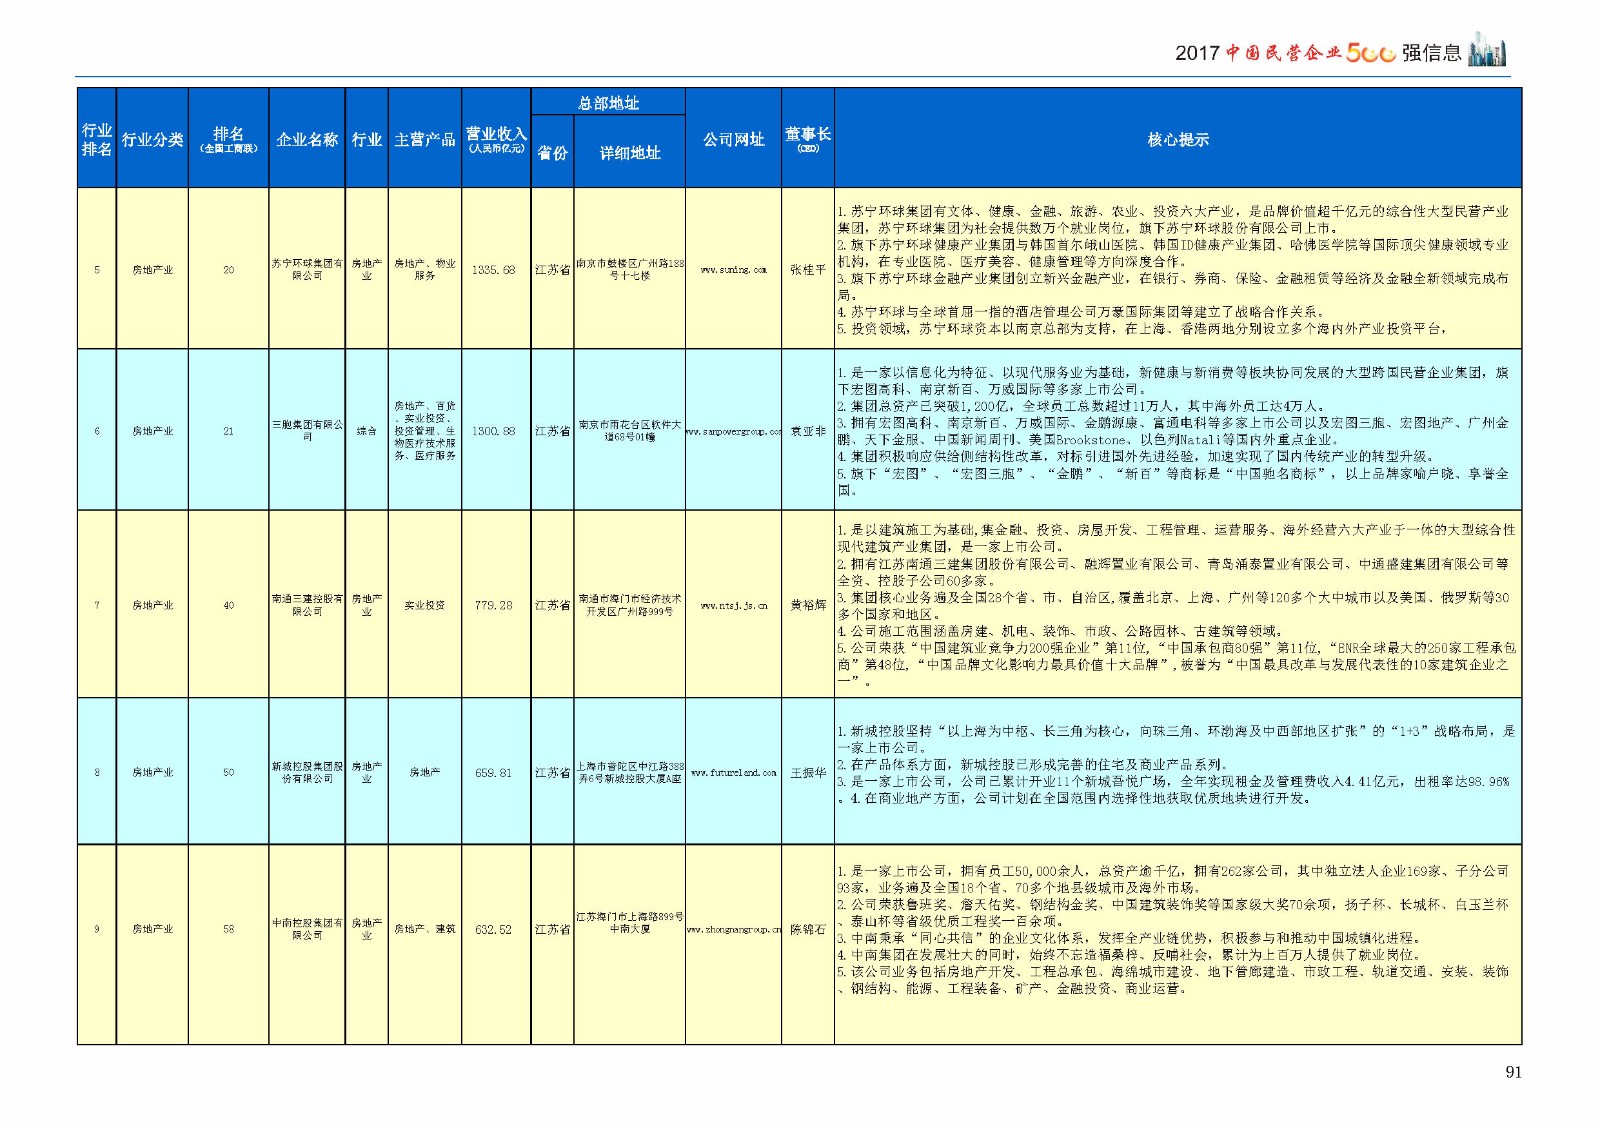Click national rank 20 cell
Image resolution: width=1600 pixels, height=1131 pixels.
(228, 270)
